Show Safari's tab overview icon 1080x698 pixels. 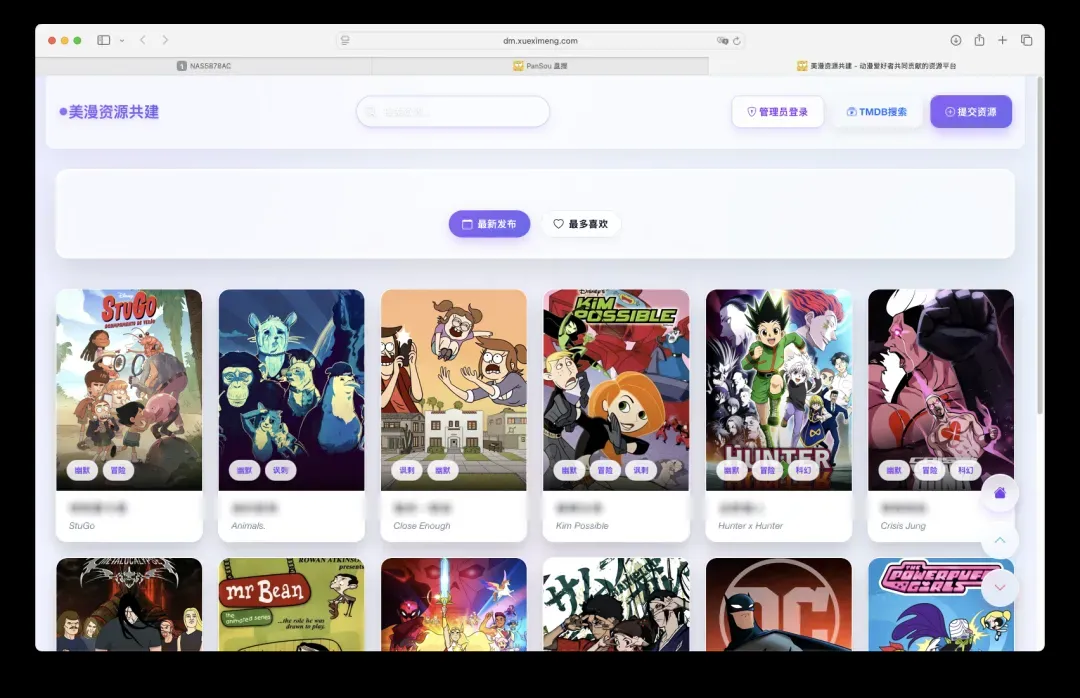point(1026,40)
